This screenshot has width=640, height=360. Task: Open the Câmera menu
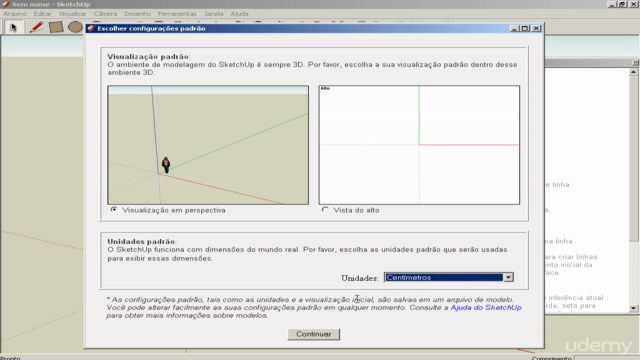pyautogui.click(x=105, y=13)
